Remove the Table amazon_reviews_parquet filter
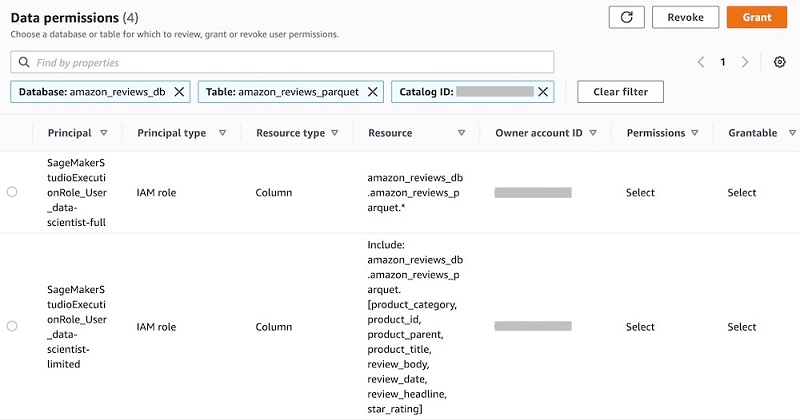Viewport: 800px width, 420px height. [x=372, y=92]
